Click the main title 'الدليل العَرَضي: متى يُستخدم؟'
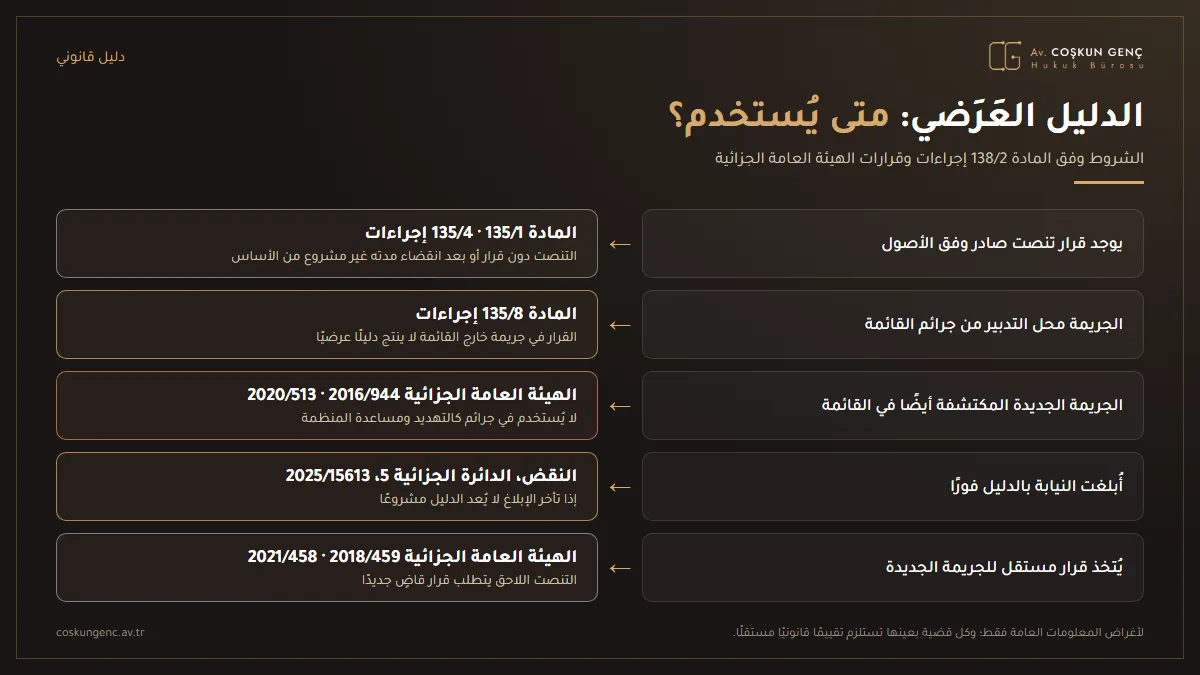Image resolution: width=1200 pixels, height=675 pixels. [906, 115]
